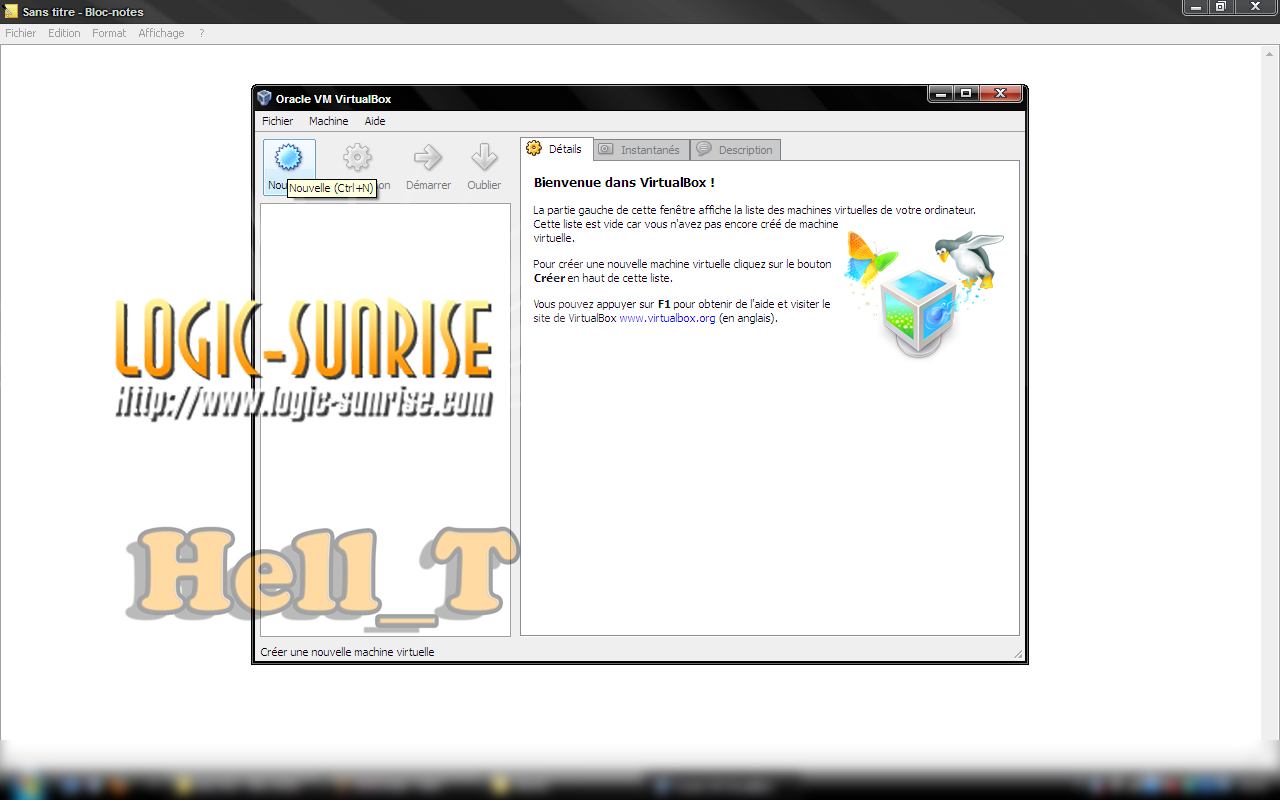Restore down the Bloc-notes window
The height and width of the screenshot is (800, 1280).
[1221, 7]
